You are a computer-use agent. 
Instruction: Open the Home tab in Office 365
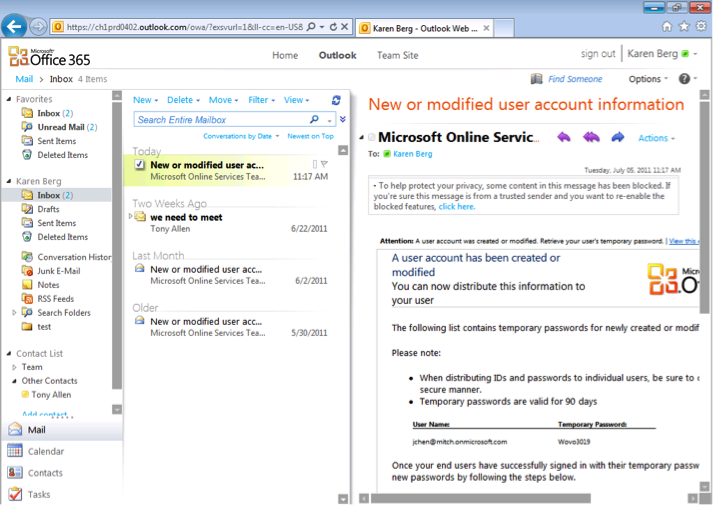click(285, 55)
